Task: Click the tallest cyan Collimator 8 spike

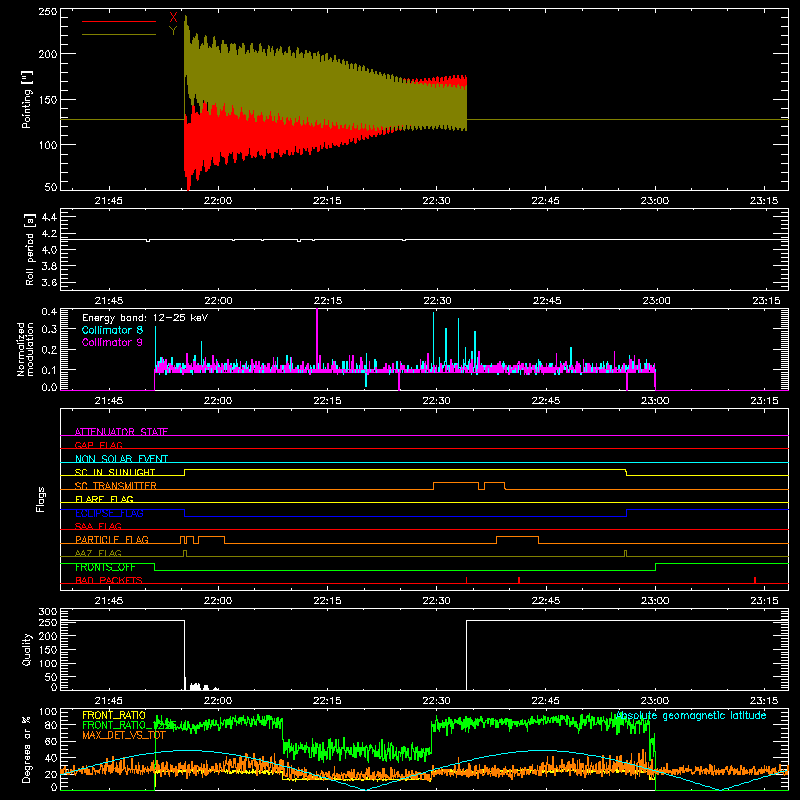Action: (x=434, y=339)
